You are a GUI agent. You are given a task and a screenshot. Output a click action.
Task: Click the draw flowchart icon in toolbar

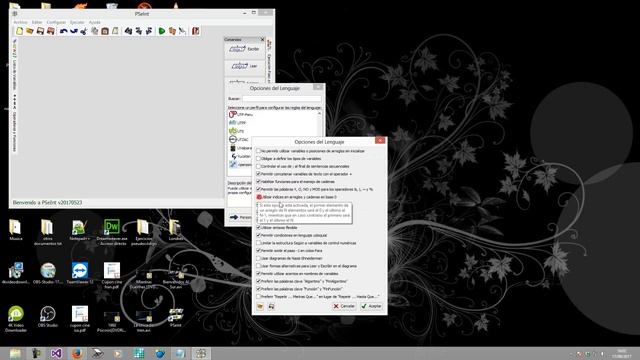click(x=182, y=31)
